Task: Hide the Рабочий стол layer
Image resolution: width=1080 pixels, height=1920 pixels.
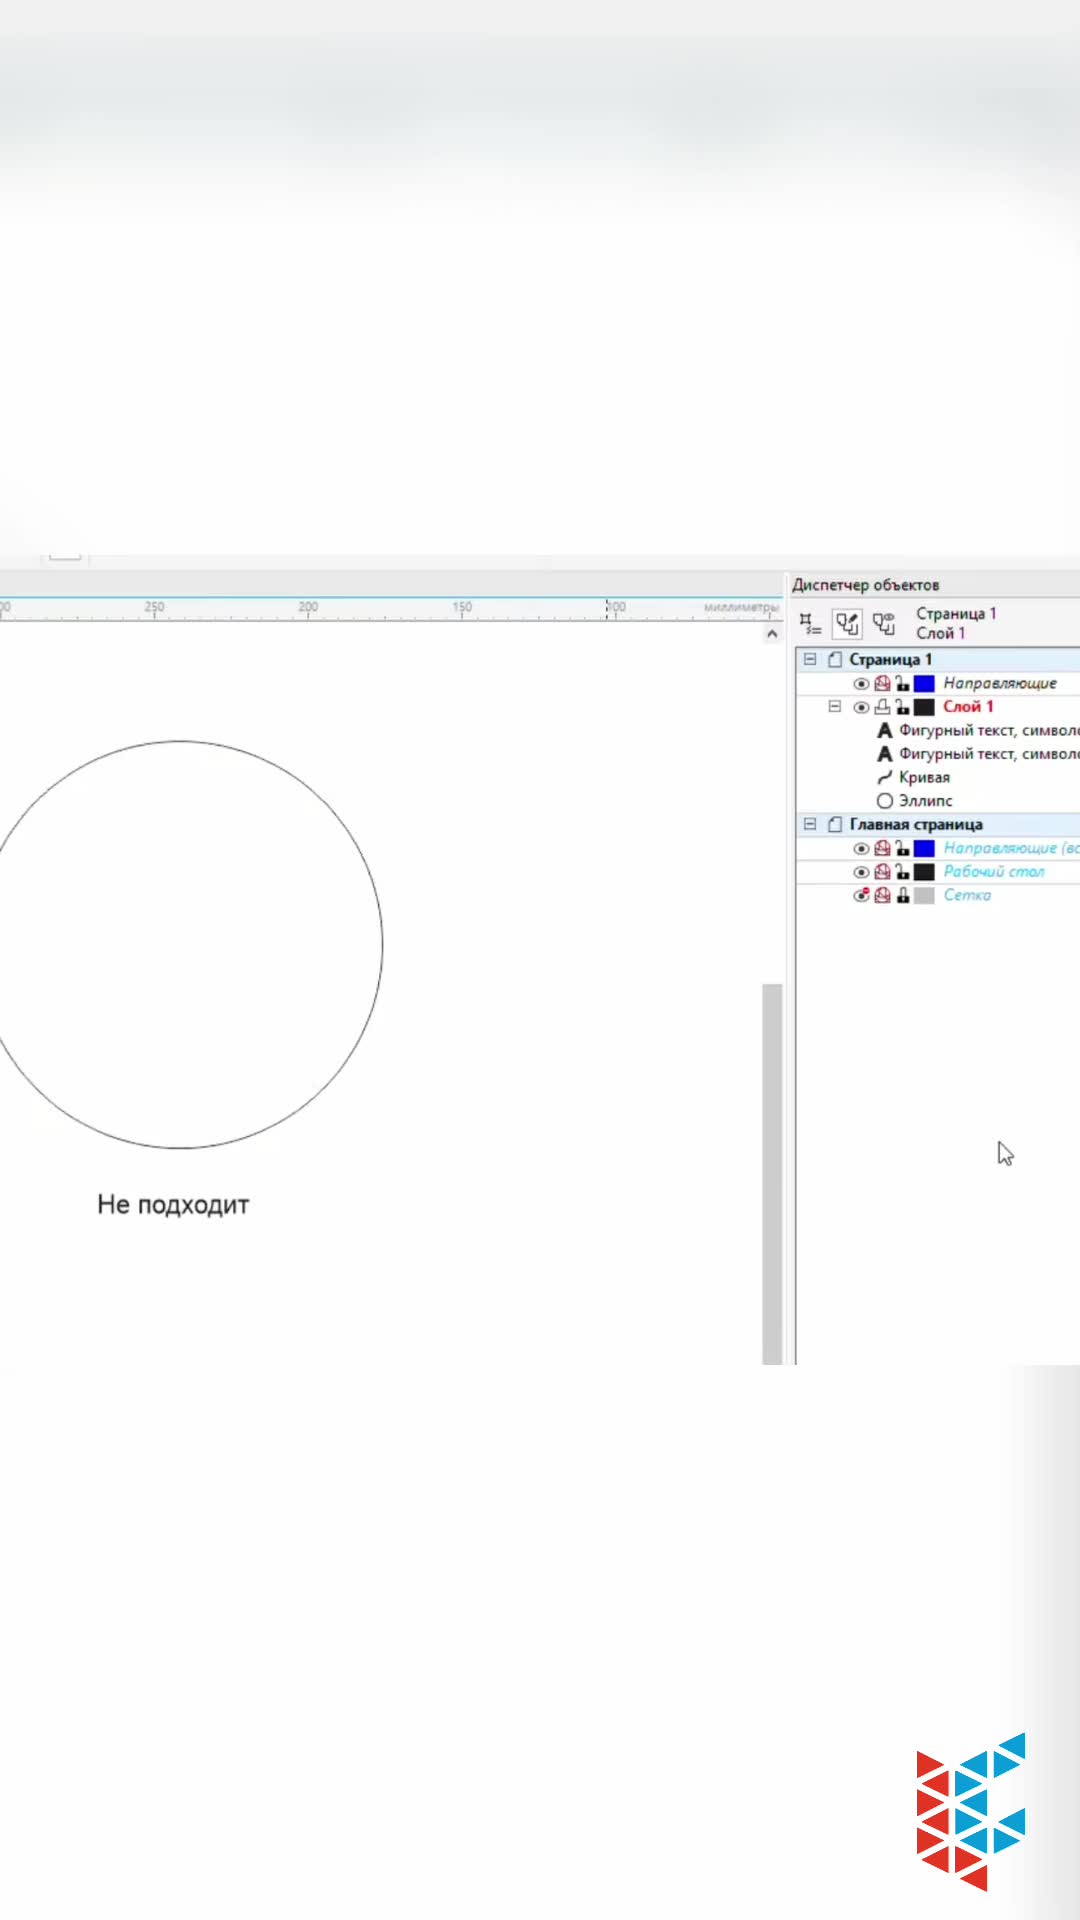Action: tap(861, 872)
